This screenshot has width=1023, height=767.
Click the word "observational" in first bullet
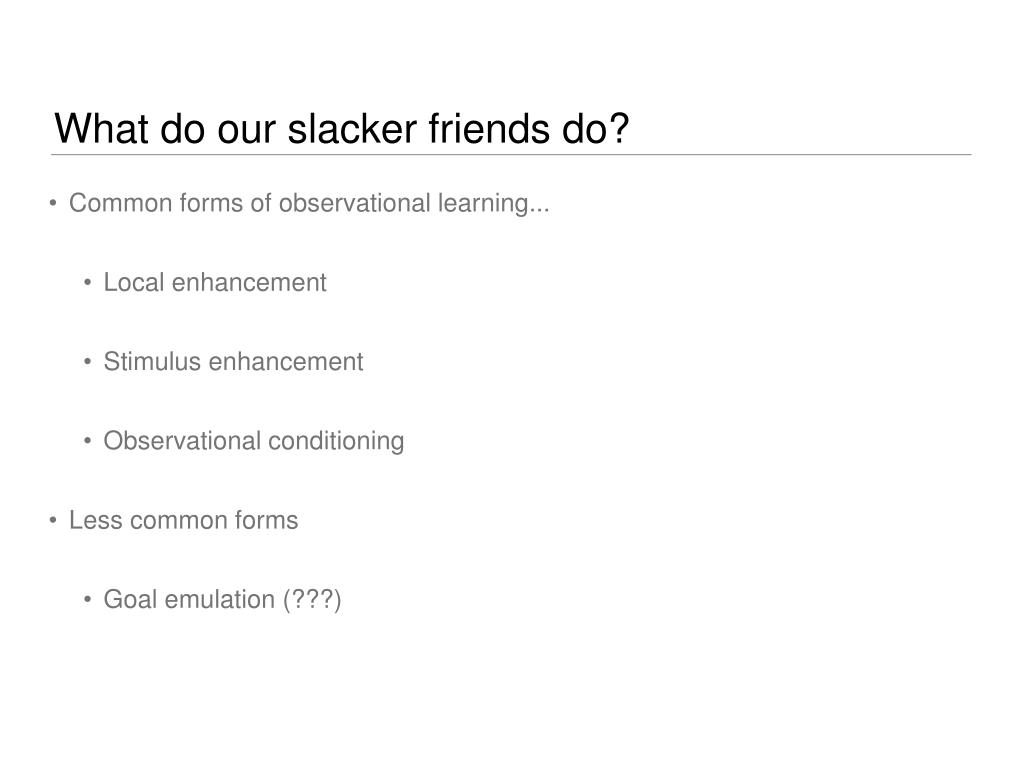(x=355, y=203)
